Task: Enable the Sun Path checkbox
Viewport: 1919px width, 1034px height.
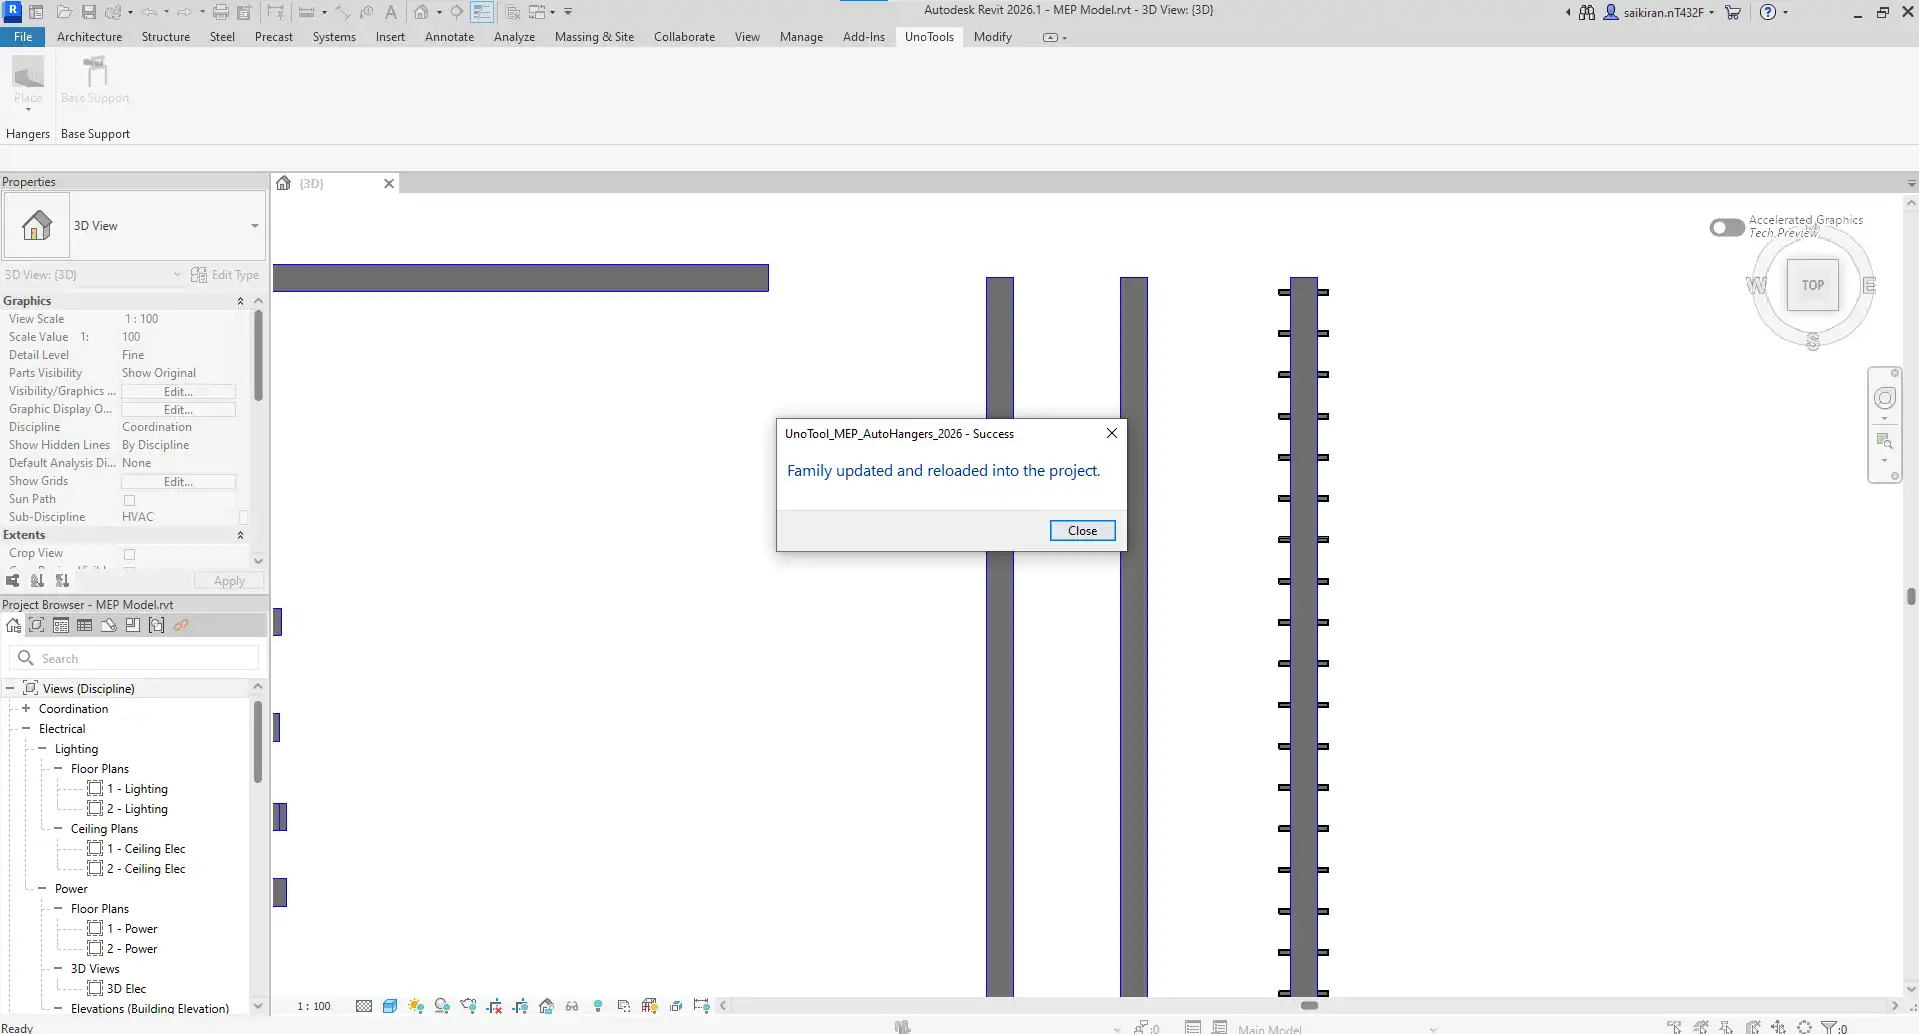Action: pyautogui.click(x=129, y=500)
